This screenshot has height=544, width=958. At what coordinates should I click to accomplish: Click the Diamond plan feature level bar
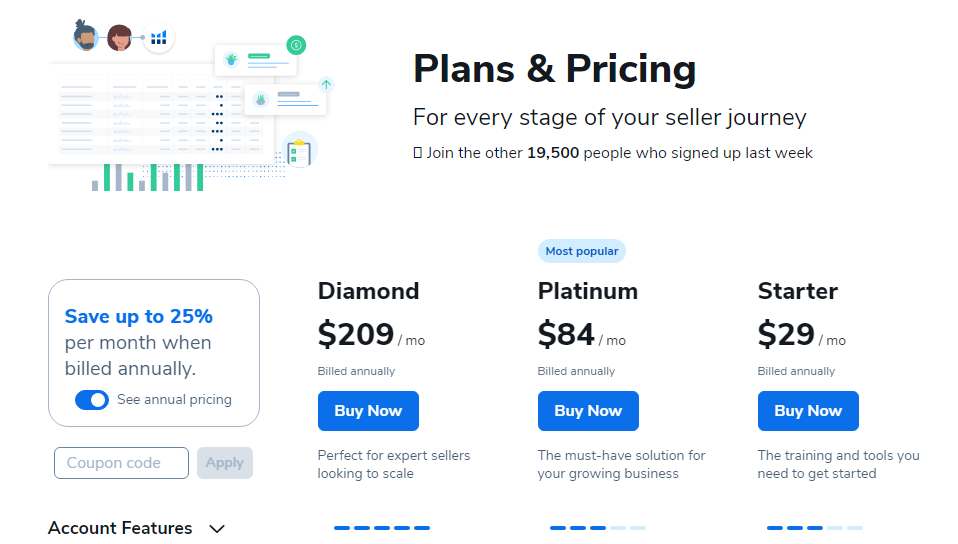point(381,528)
